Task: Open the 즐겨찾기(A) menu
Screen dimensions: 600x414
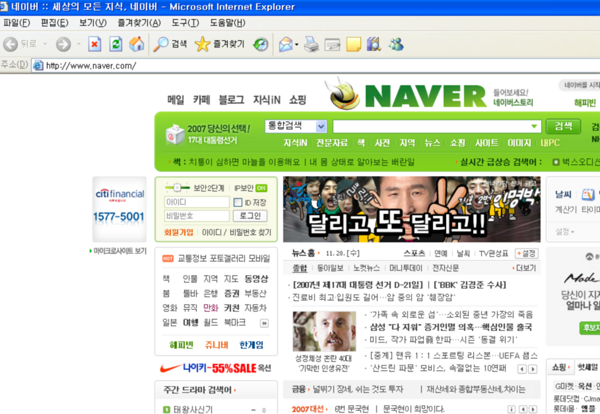Action: (x=139, y=23)
